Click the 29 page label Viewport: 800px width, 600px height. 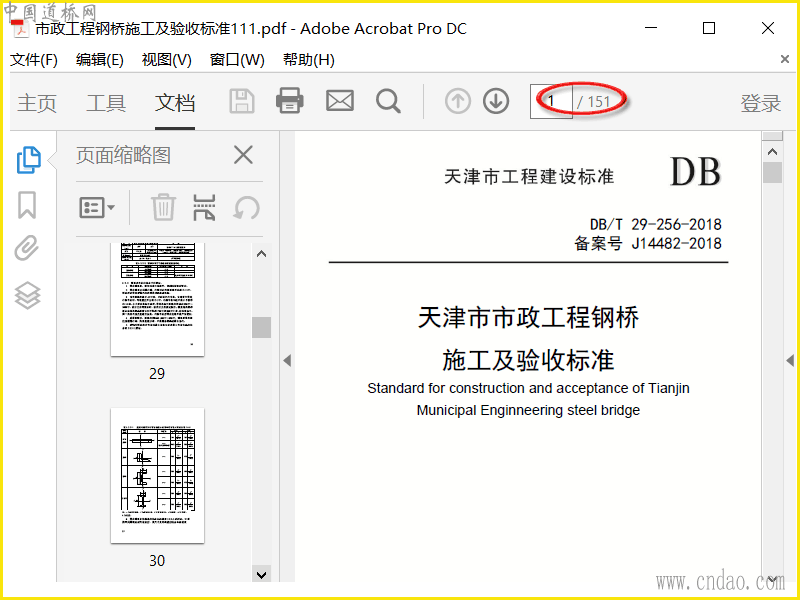pos(157,373)
